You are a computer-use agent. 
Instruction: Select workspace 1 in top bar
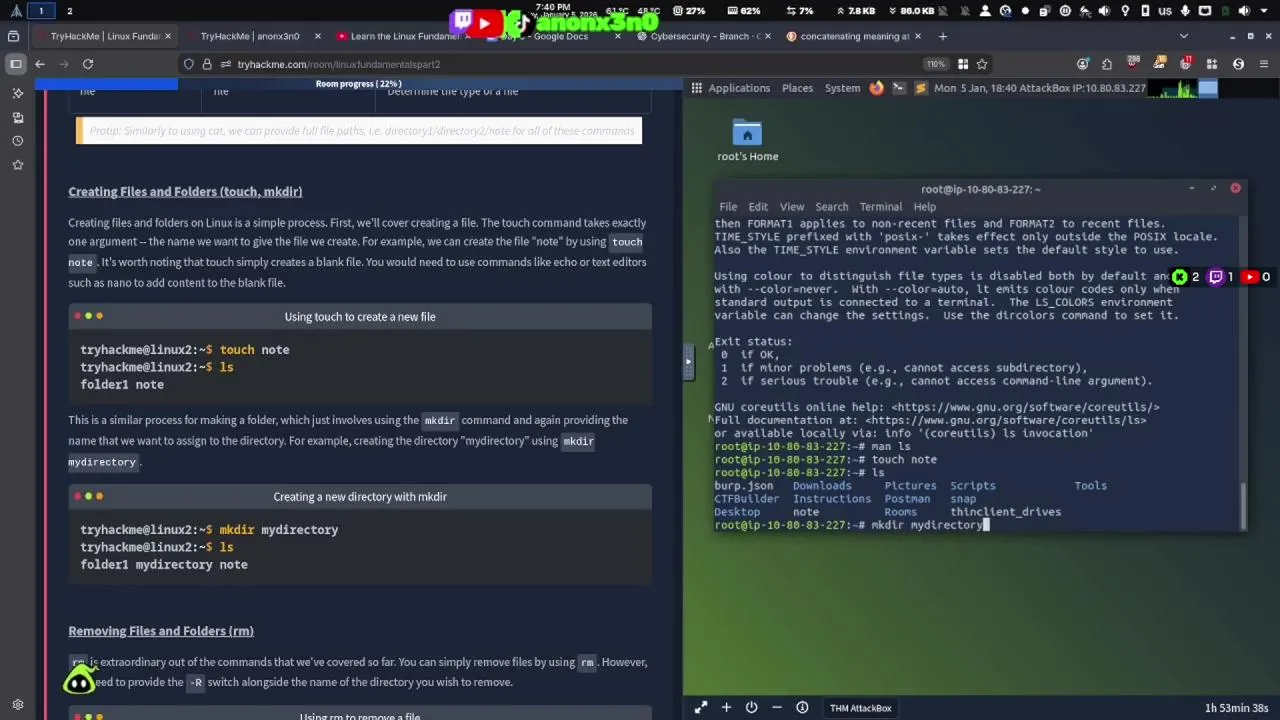(41, 10)
